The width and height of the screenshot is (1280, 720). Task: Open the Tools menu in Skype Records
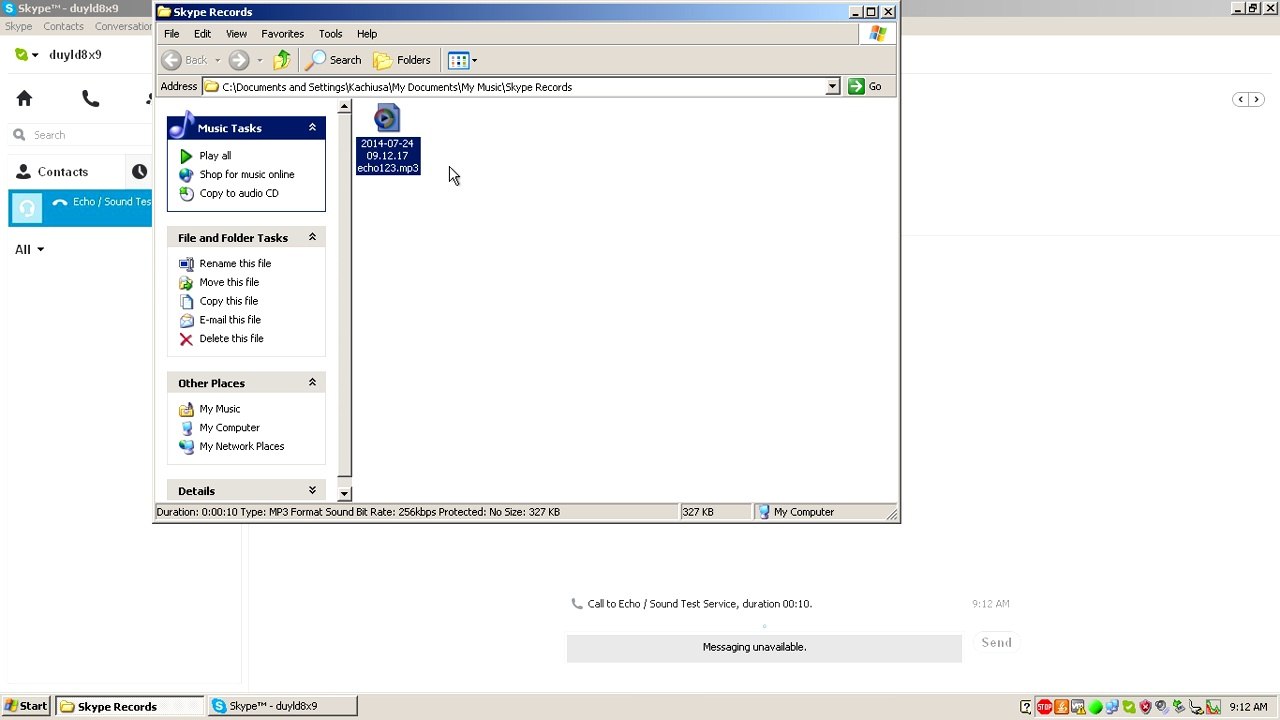[x=330, y=34]
